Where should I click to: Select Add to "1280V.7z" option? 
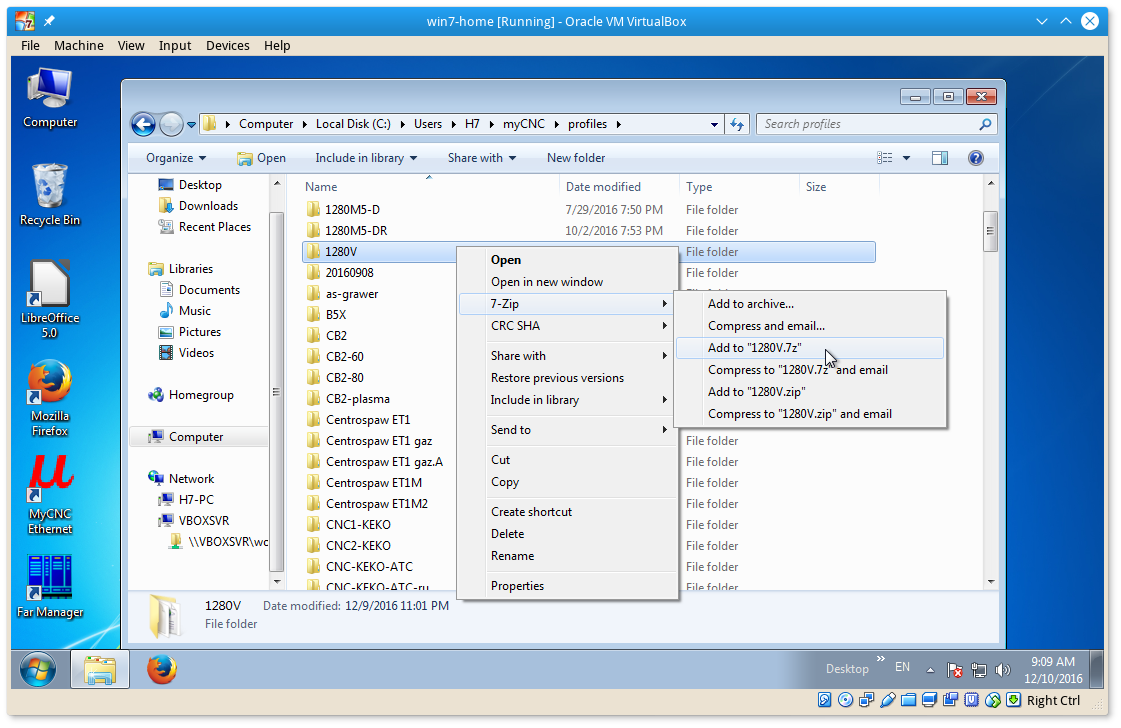(755, 348)
